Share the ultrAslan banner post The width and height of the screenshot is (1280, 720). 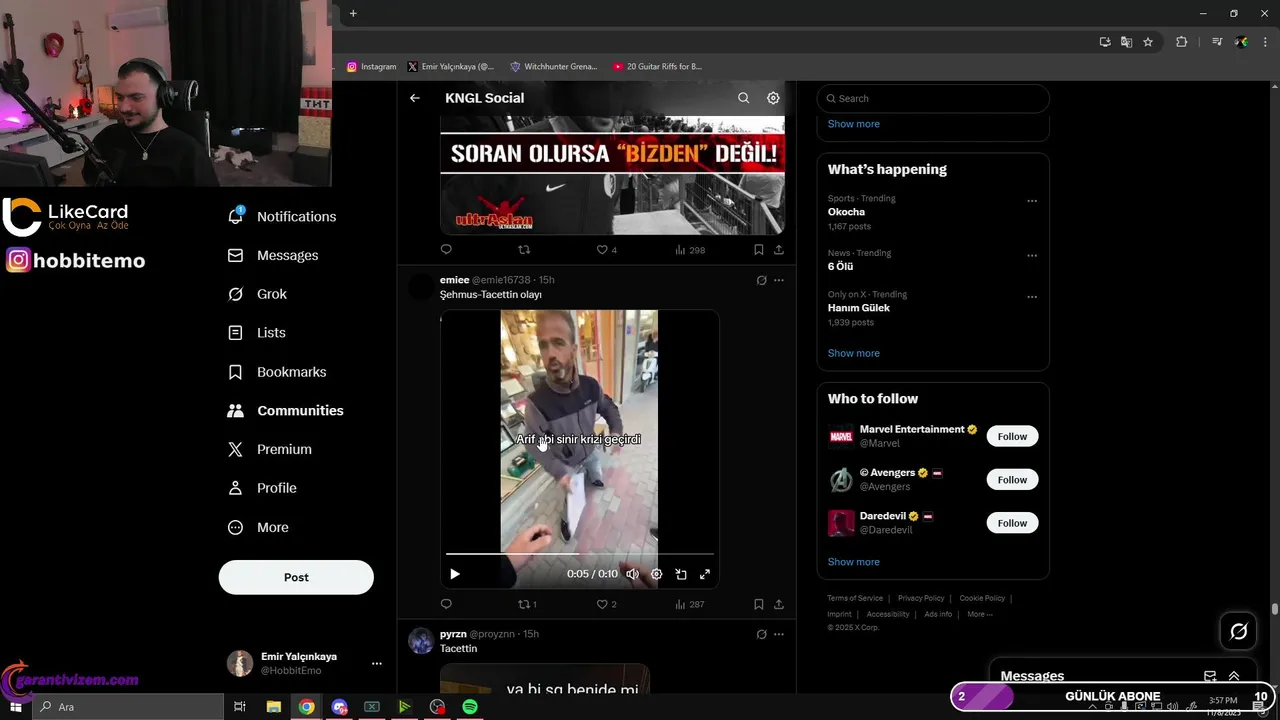(779, 250)
